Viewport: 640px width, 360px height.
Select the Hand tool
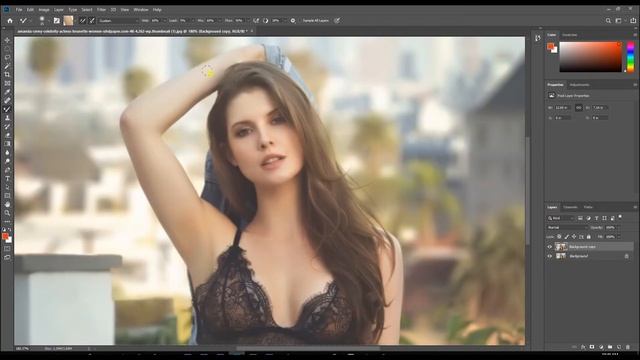(x=7, y=204)
